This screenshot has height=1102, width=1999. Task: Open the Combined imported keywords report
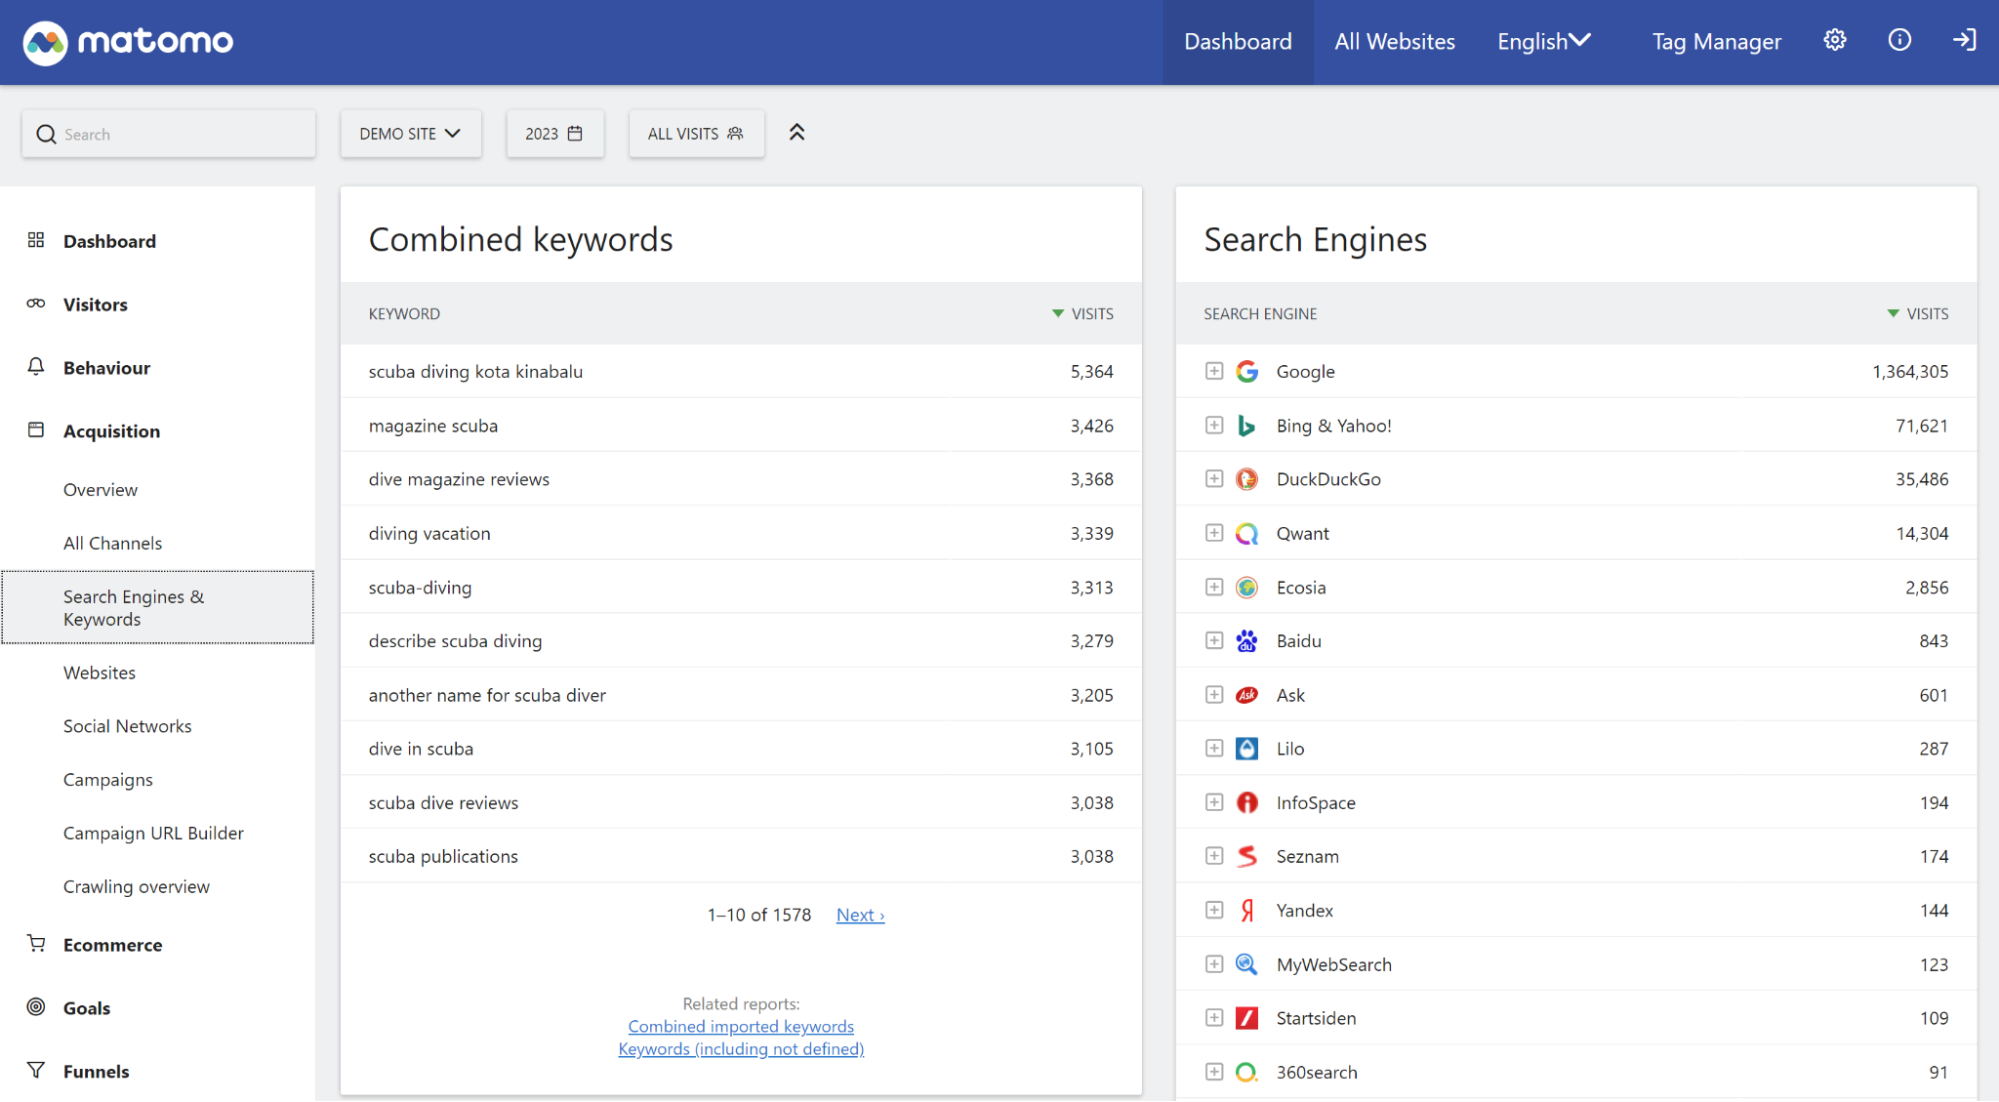(x=740, y=1026)
